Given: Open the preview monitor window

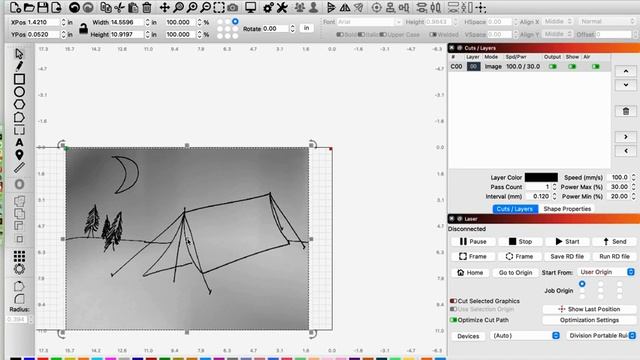Looking at the screenshot, I should coord(251,7).
